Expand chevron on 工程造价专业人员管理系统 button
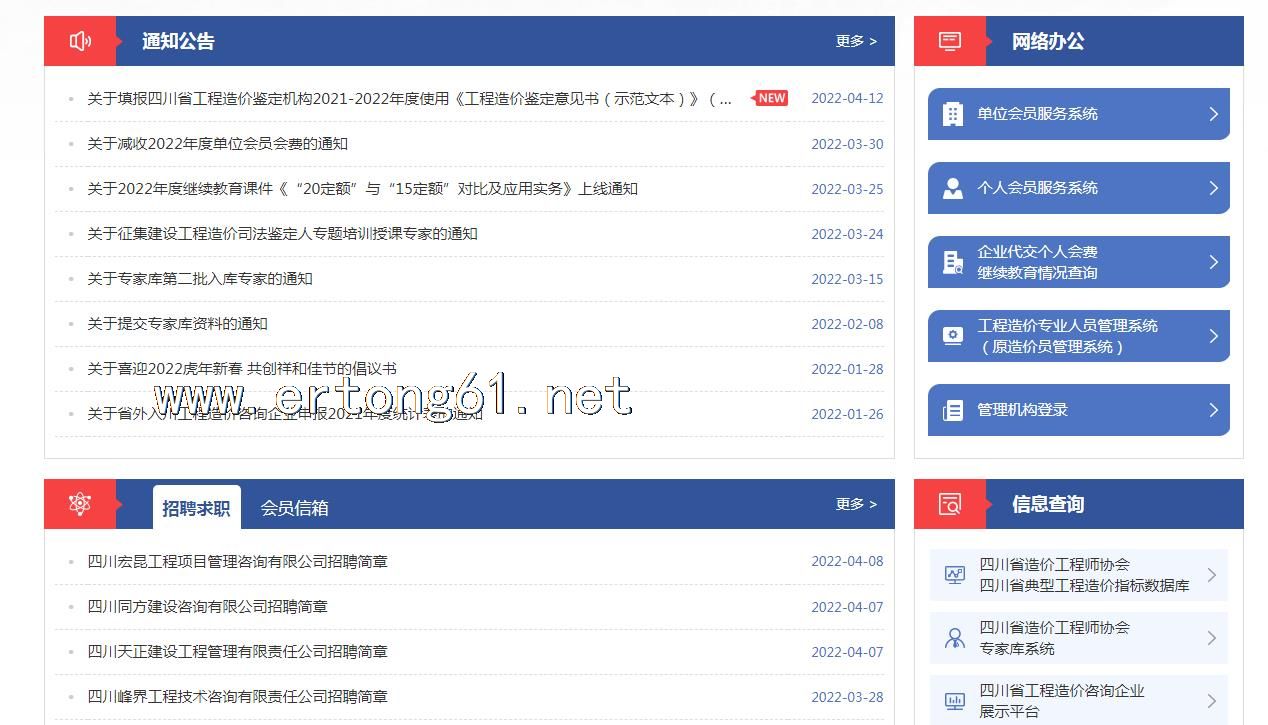 coord(1213,336)
